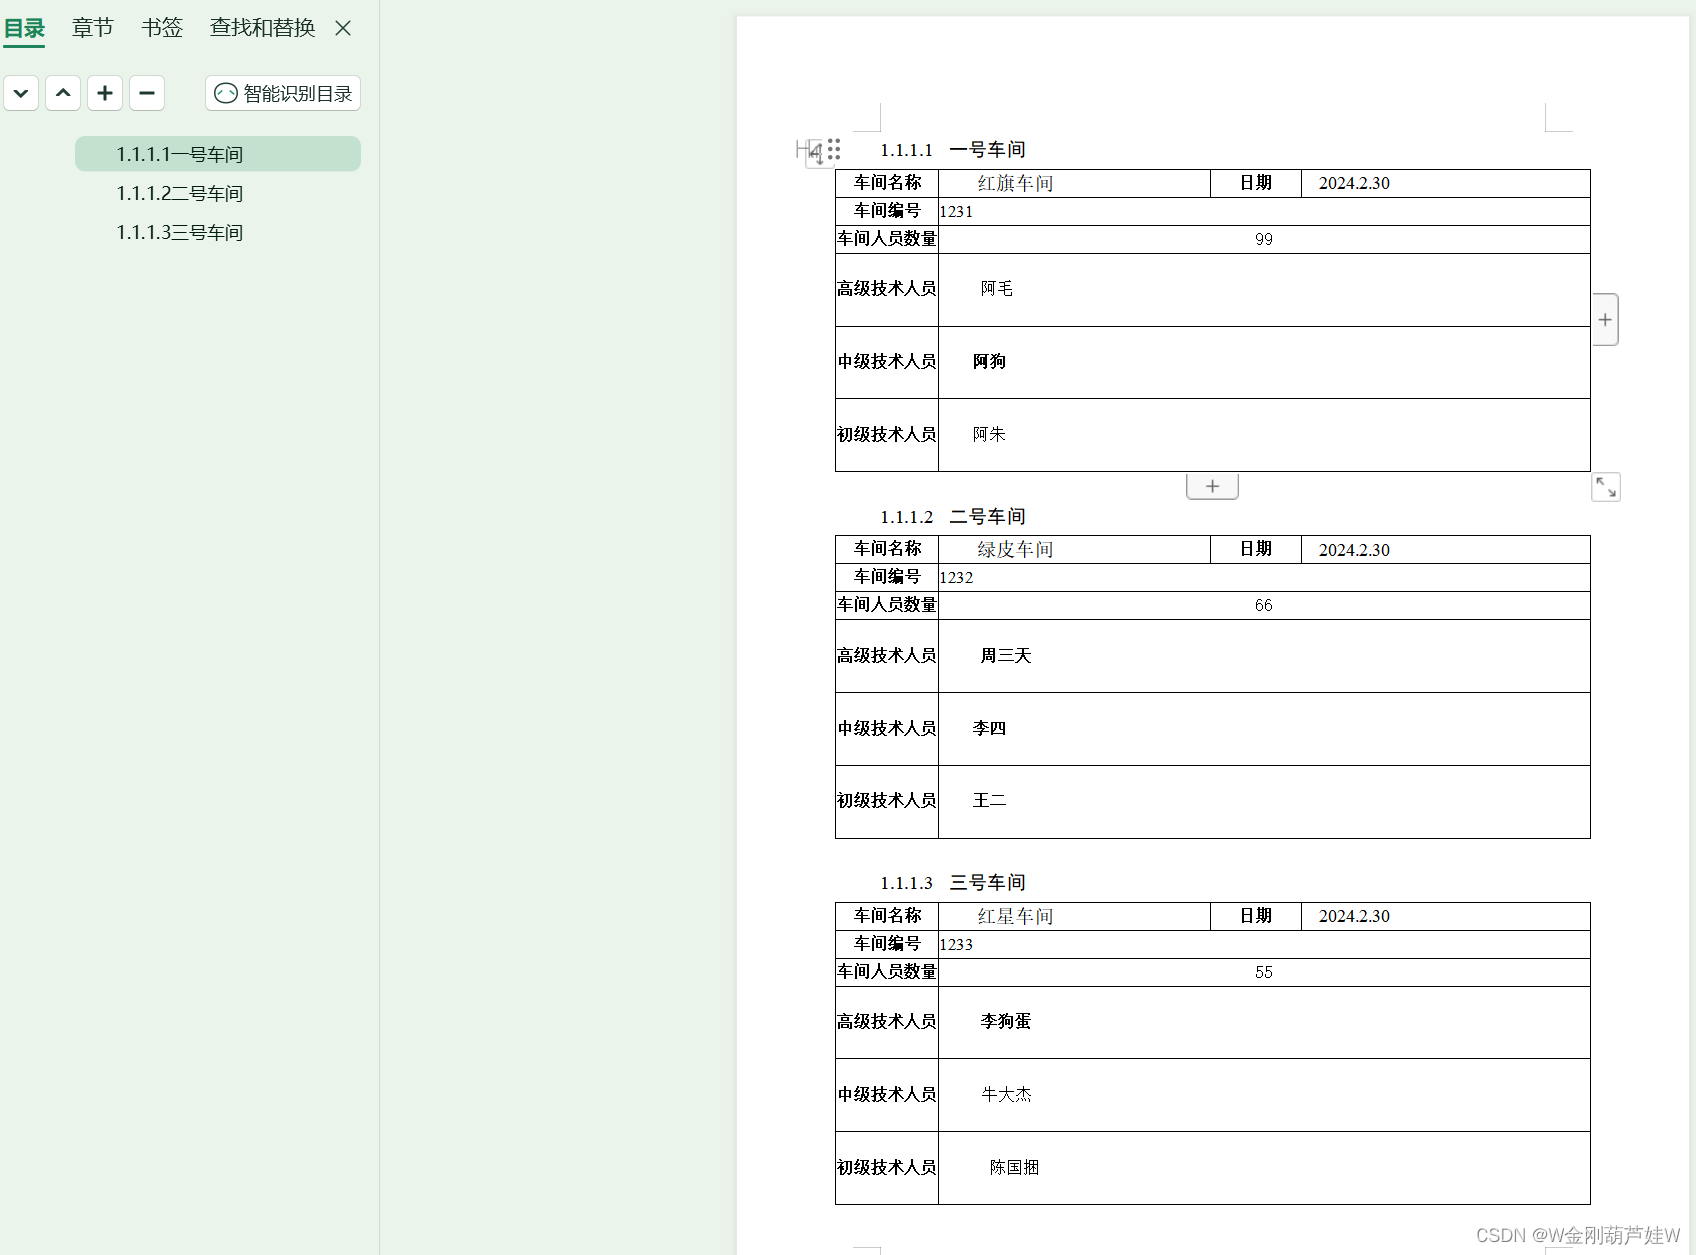Click the plus icon to add table row
The image size is (1696, 1255).
[x=1211, y=486]
